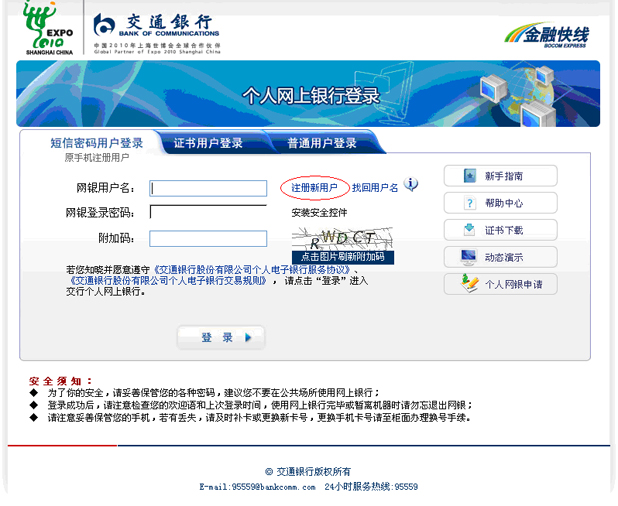Open the 个人电子银行交易规则 link
The height and width of the screenshot is (506, 618).
169,280
